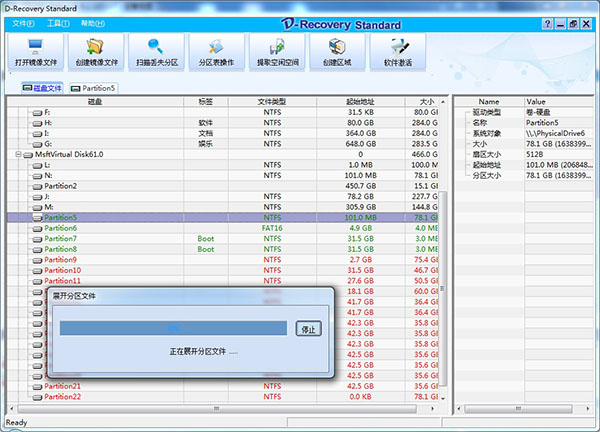600x432 pixels.
Task: Click the drive icon of I: row
Action: tap(37, 134)
